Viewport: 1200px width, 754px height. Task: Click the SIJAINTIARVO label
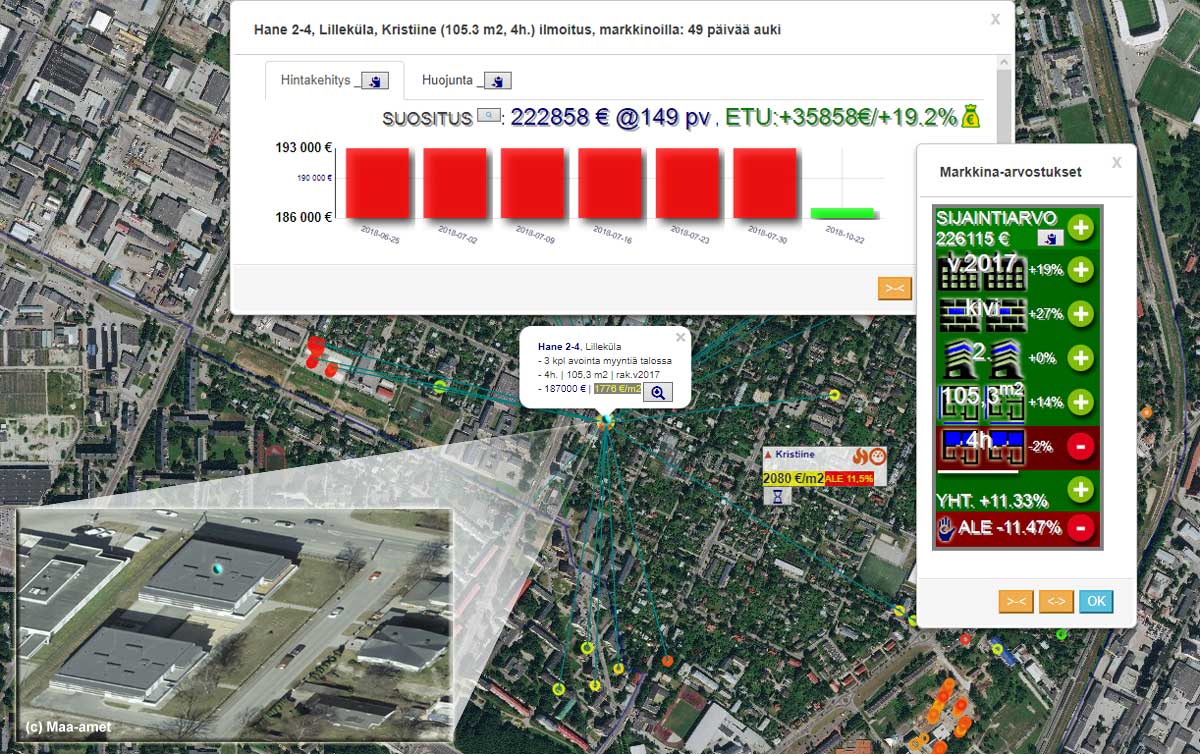click(x=995, y=217)
